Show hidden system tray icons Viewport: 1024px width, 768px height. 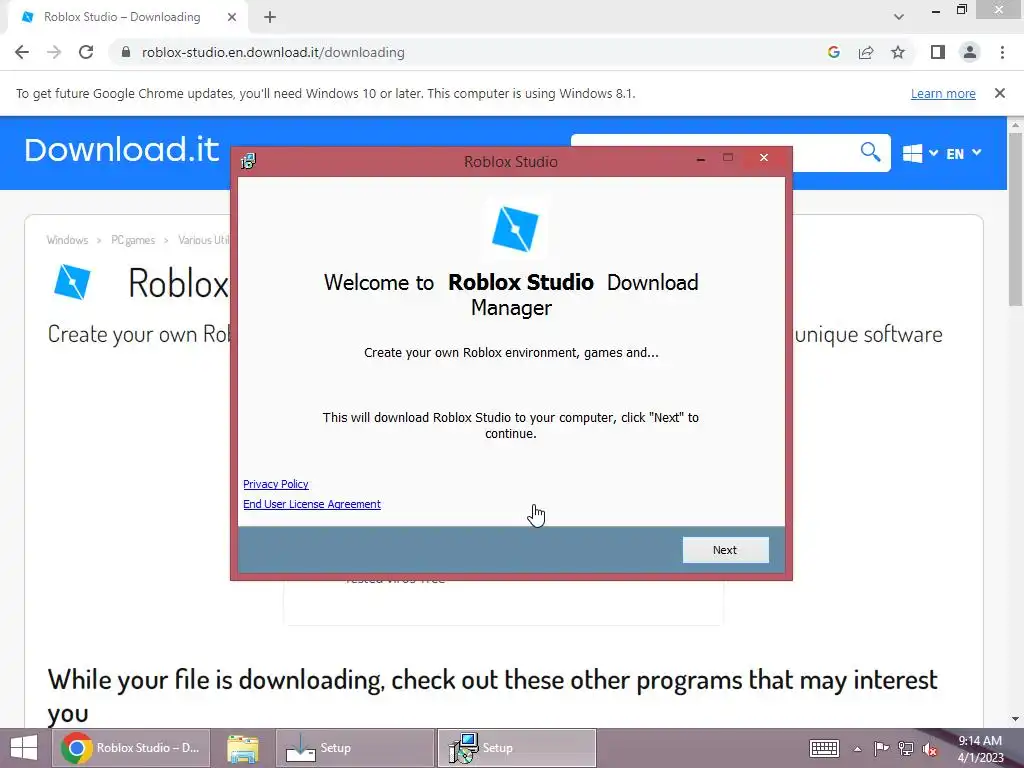(x=857, y=749)
